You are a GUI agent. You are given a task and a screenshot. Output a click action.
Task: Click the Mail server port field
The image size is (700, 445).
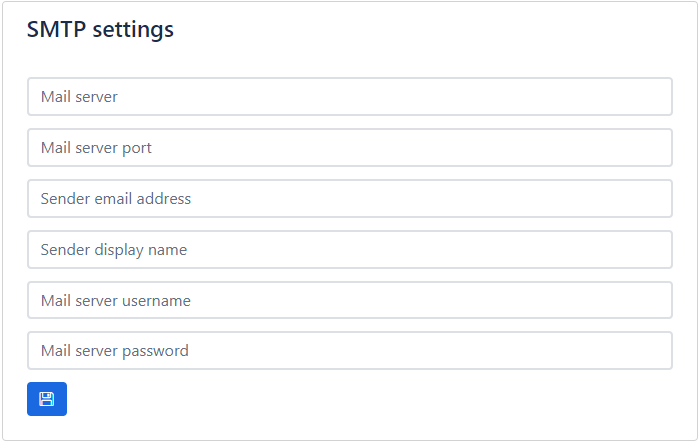pos(349,148)
